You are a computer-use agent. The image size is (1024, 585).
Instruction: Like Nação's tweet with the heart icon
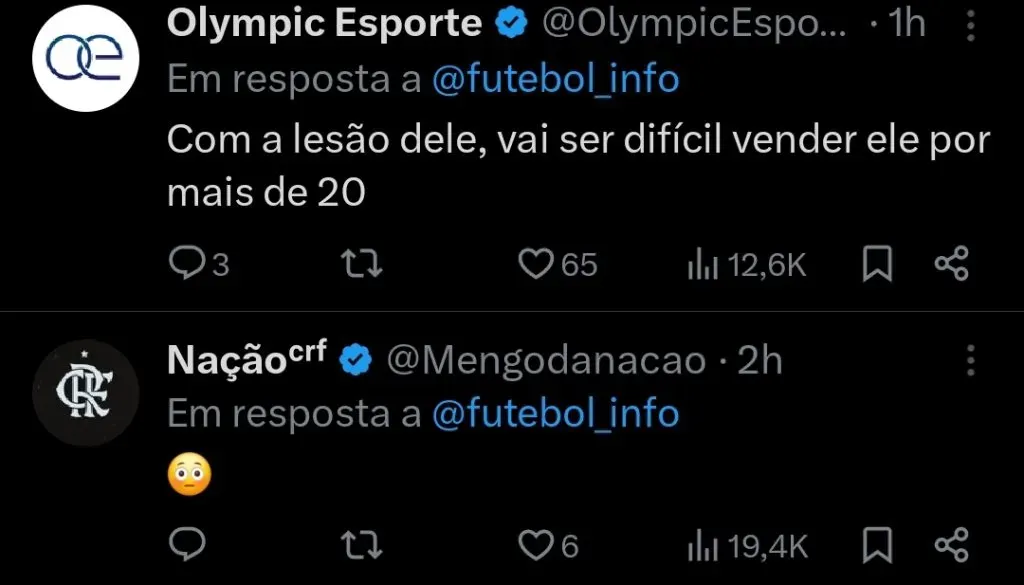(538, 546)
